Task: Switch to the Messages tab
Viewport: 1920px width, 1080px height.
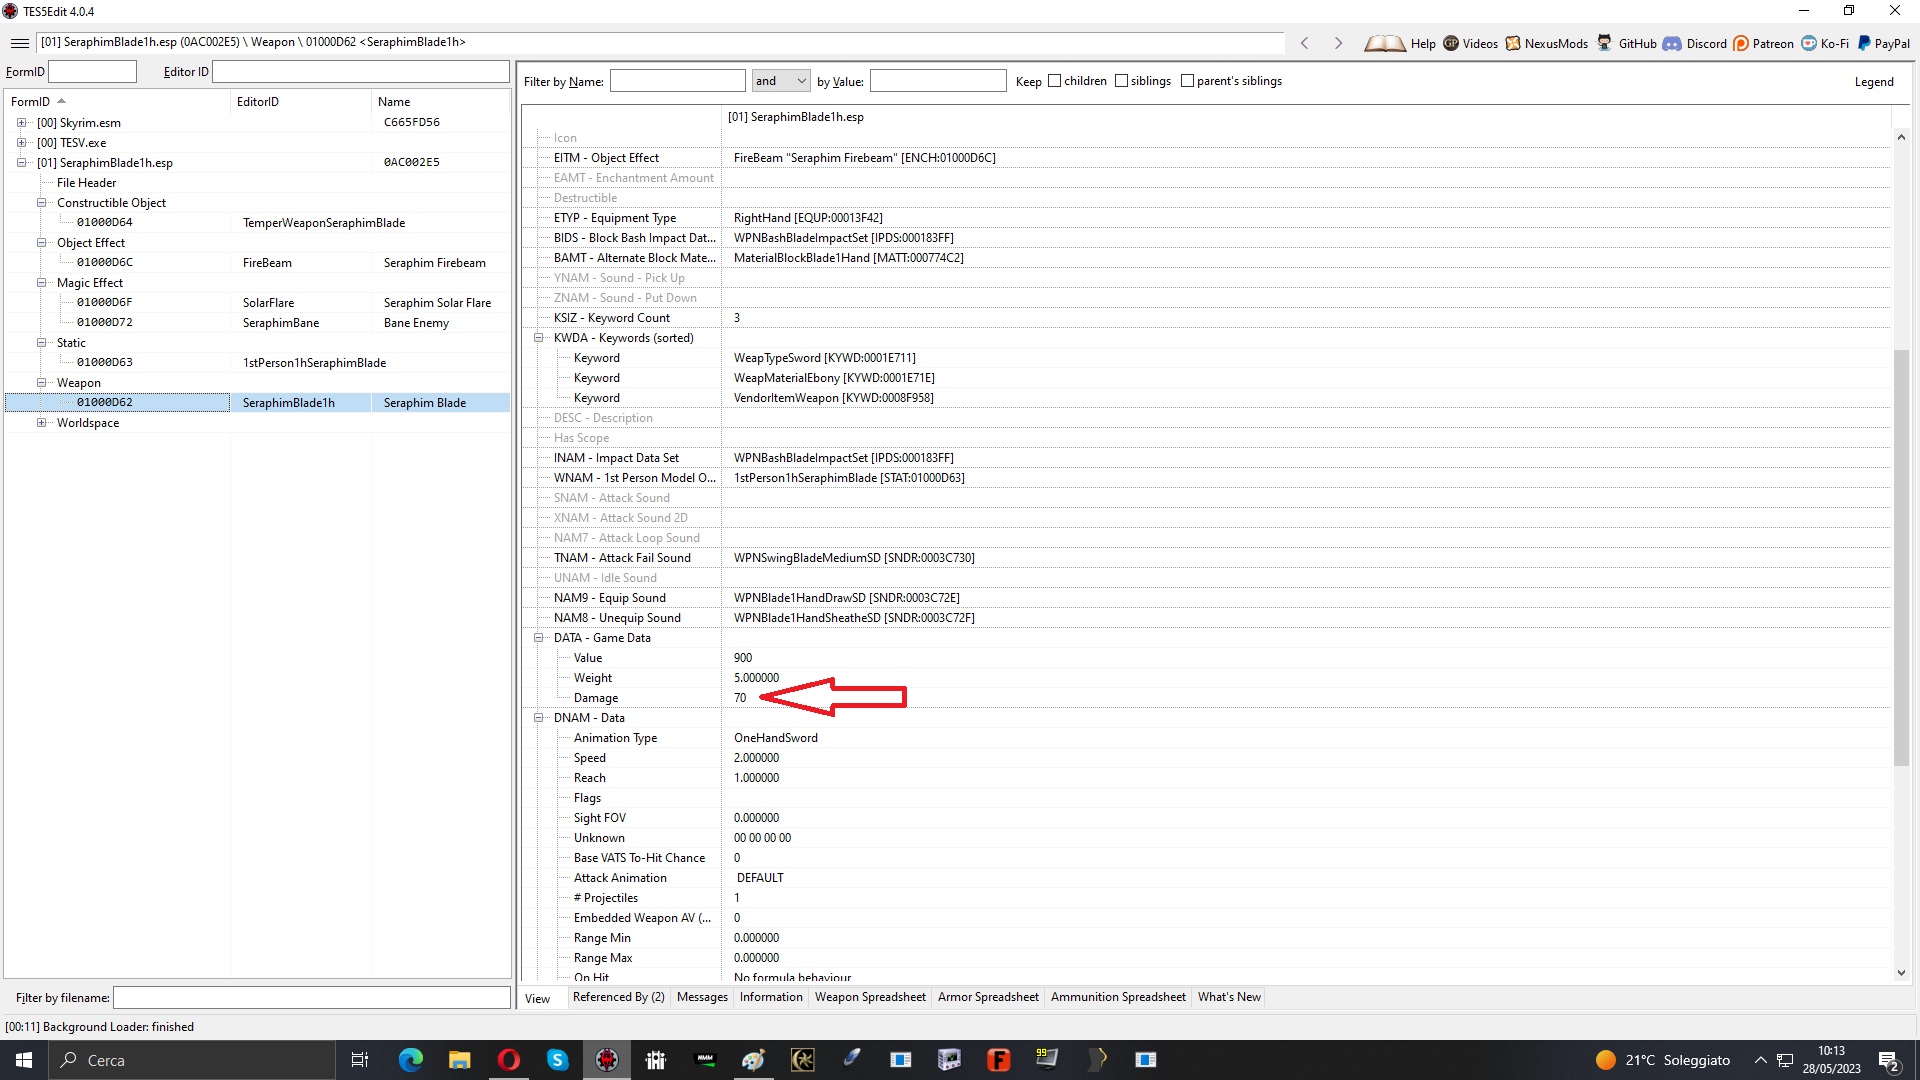Action: pos(702,997)
